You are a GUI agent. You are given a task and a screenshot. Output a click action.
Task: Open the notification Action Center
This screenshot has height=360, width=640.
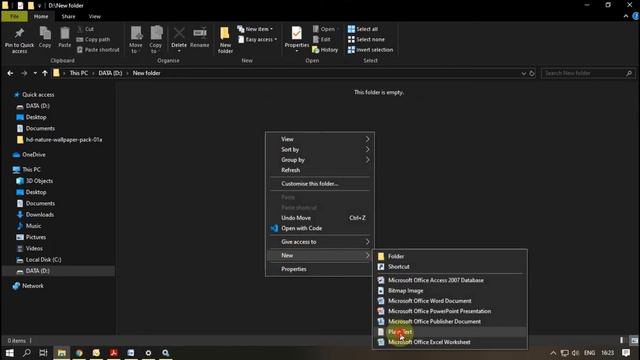[626, 353]
